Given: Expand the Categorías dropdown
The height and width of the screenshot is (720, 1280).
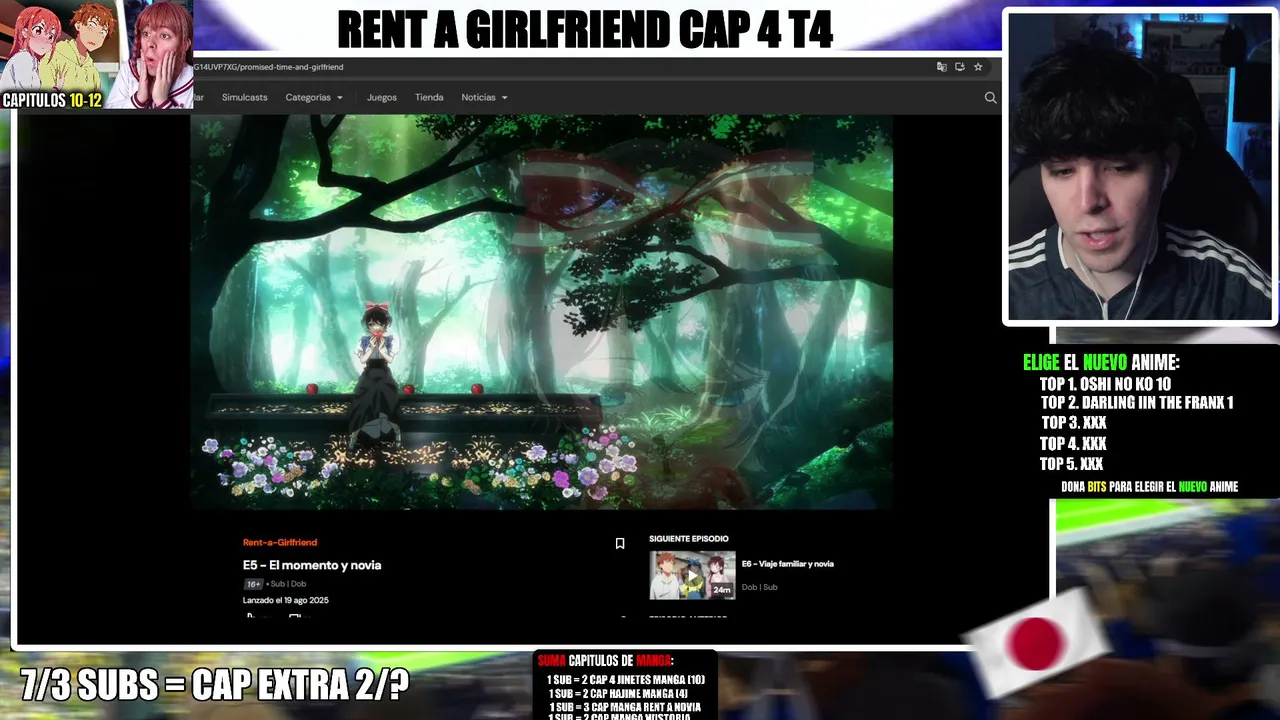Looking at the screenshot, I should [314, 97].
